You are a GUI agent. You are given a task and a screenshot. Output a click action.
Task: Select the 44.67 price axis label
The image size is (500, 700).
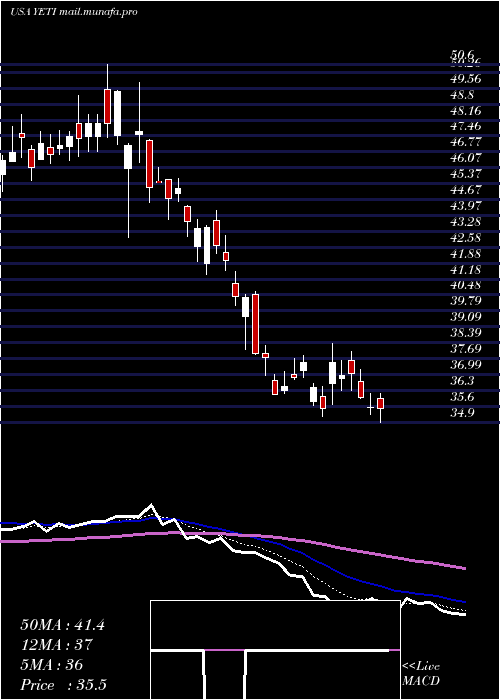pos(466,190)
